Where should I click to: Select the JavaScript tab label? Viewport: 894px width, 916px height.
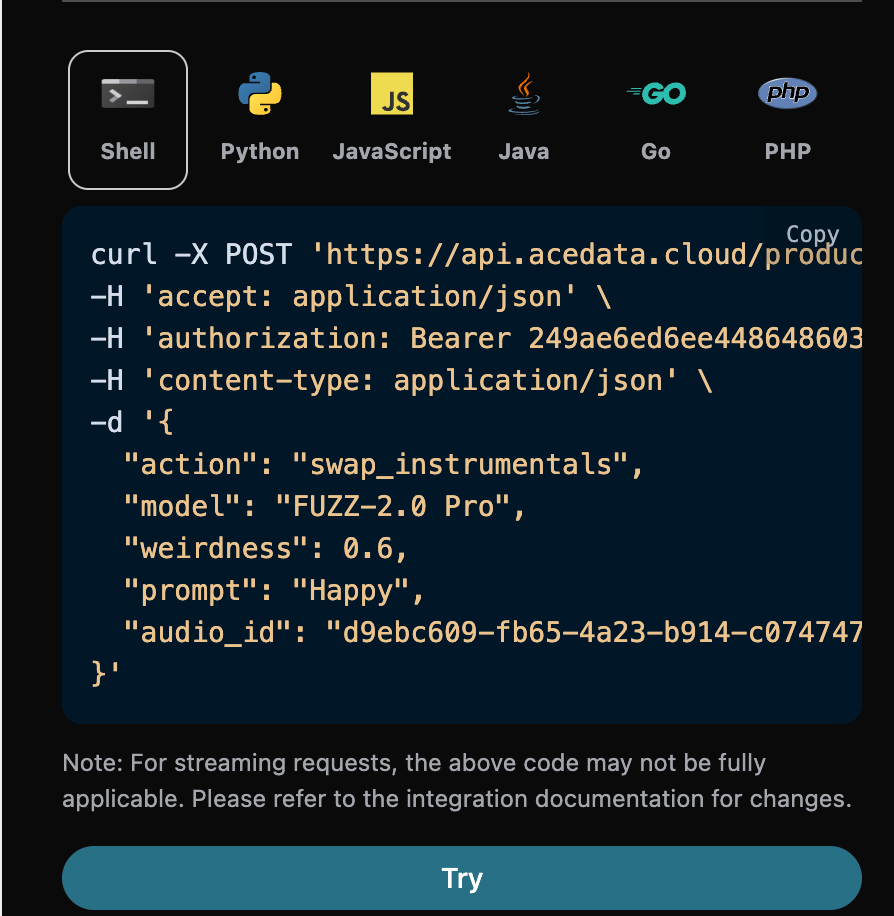392,152
